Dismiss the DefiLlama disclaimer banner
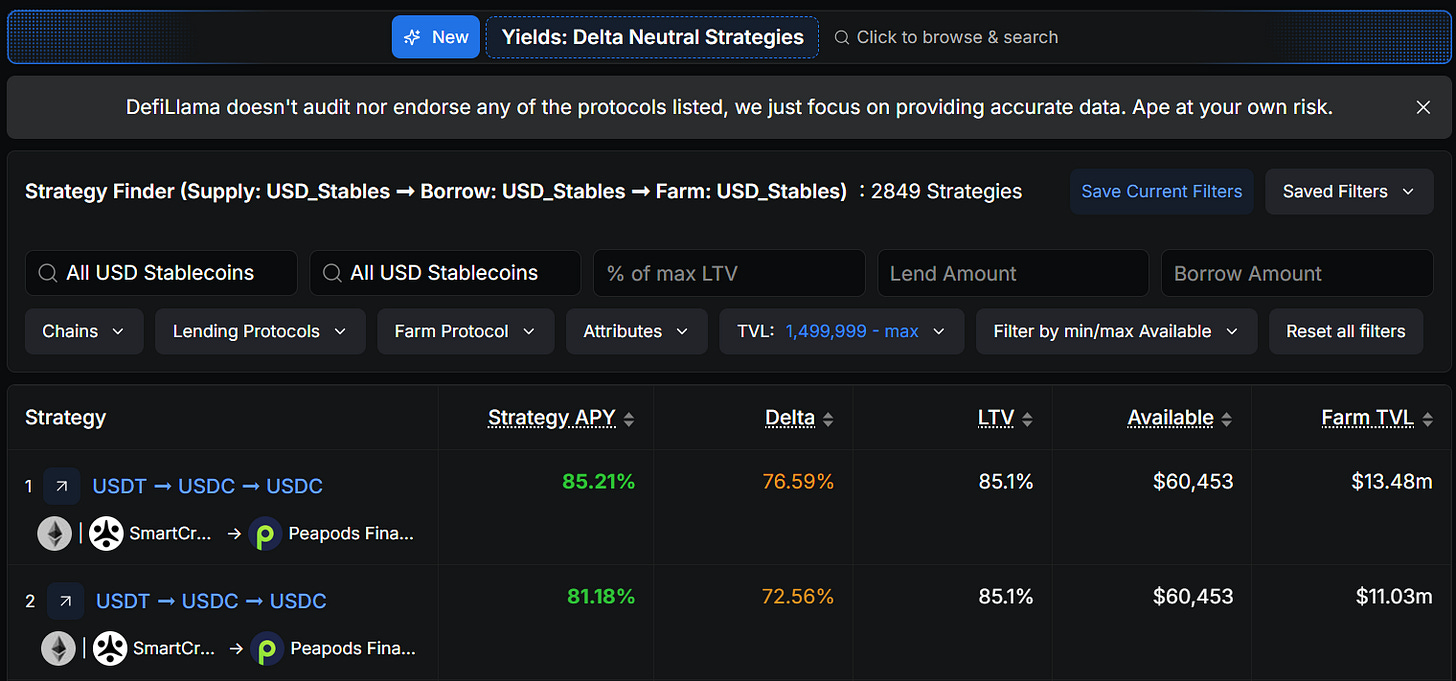This screenshot has width=1456, height=681. coord(1423,107)
